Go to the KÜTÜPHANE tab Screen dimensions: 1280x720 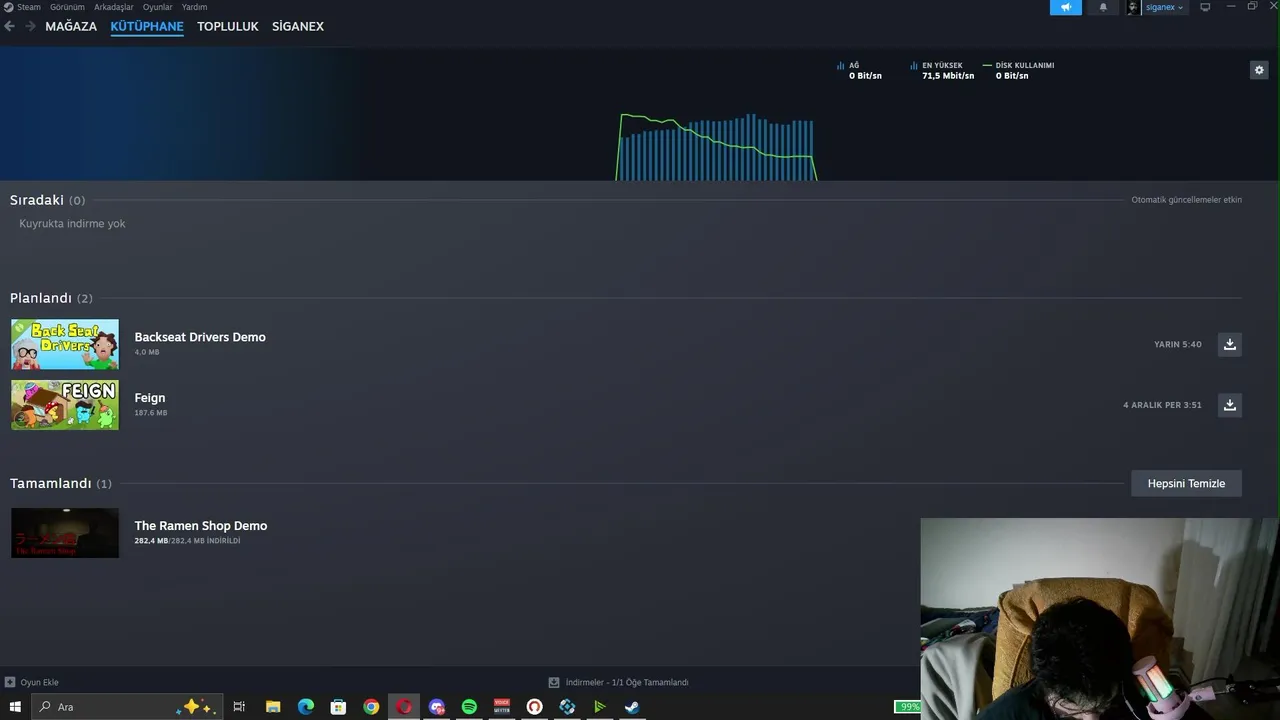tap(147, 26)
